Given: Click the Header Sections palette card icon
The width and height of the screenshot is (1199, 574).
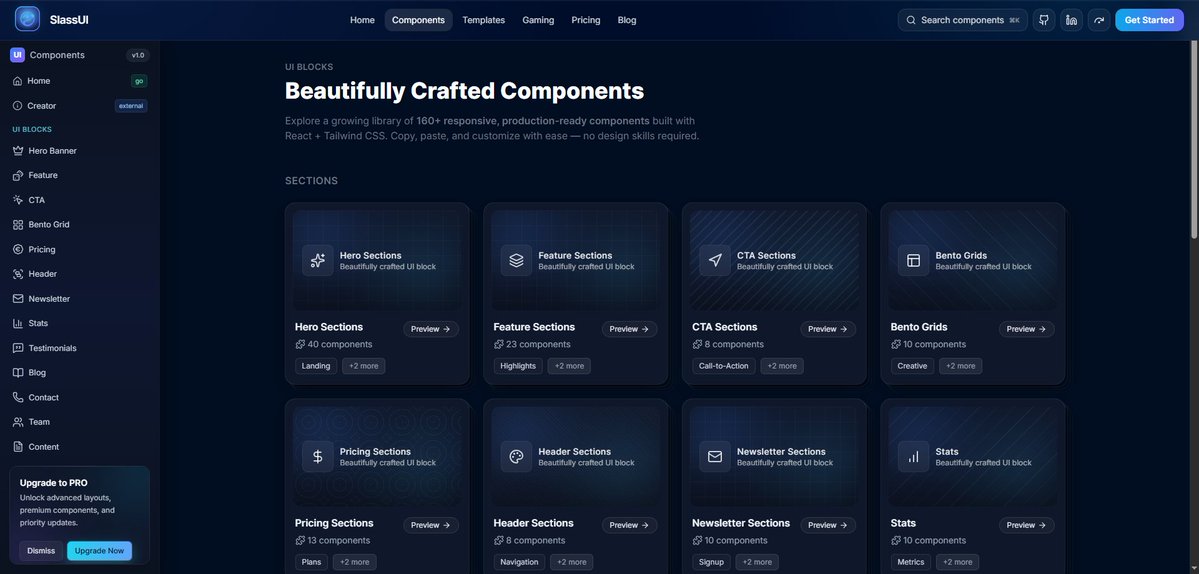Looking at the screenshot, I should tap(516, 456).
